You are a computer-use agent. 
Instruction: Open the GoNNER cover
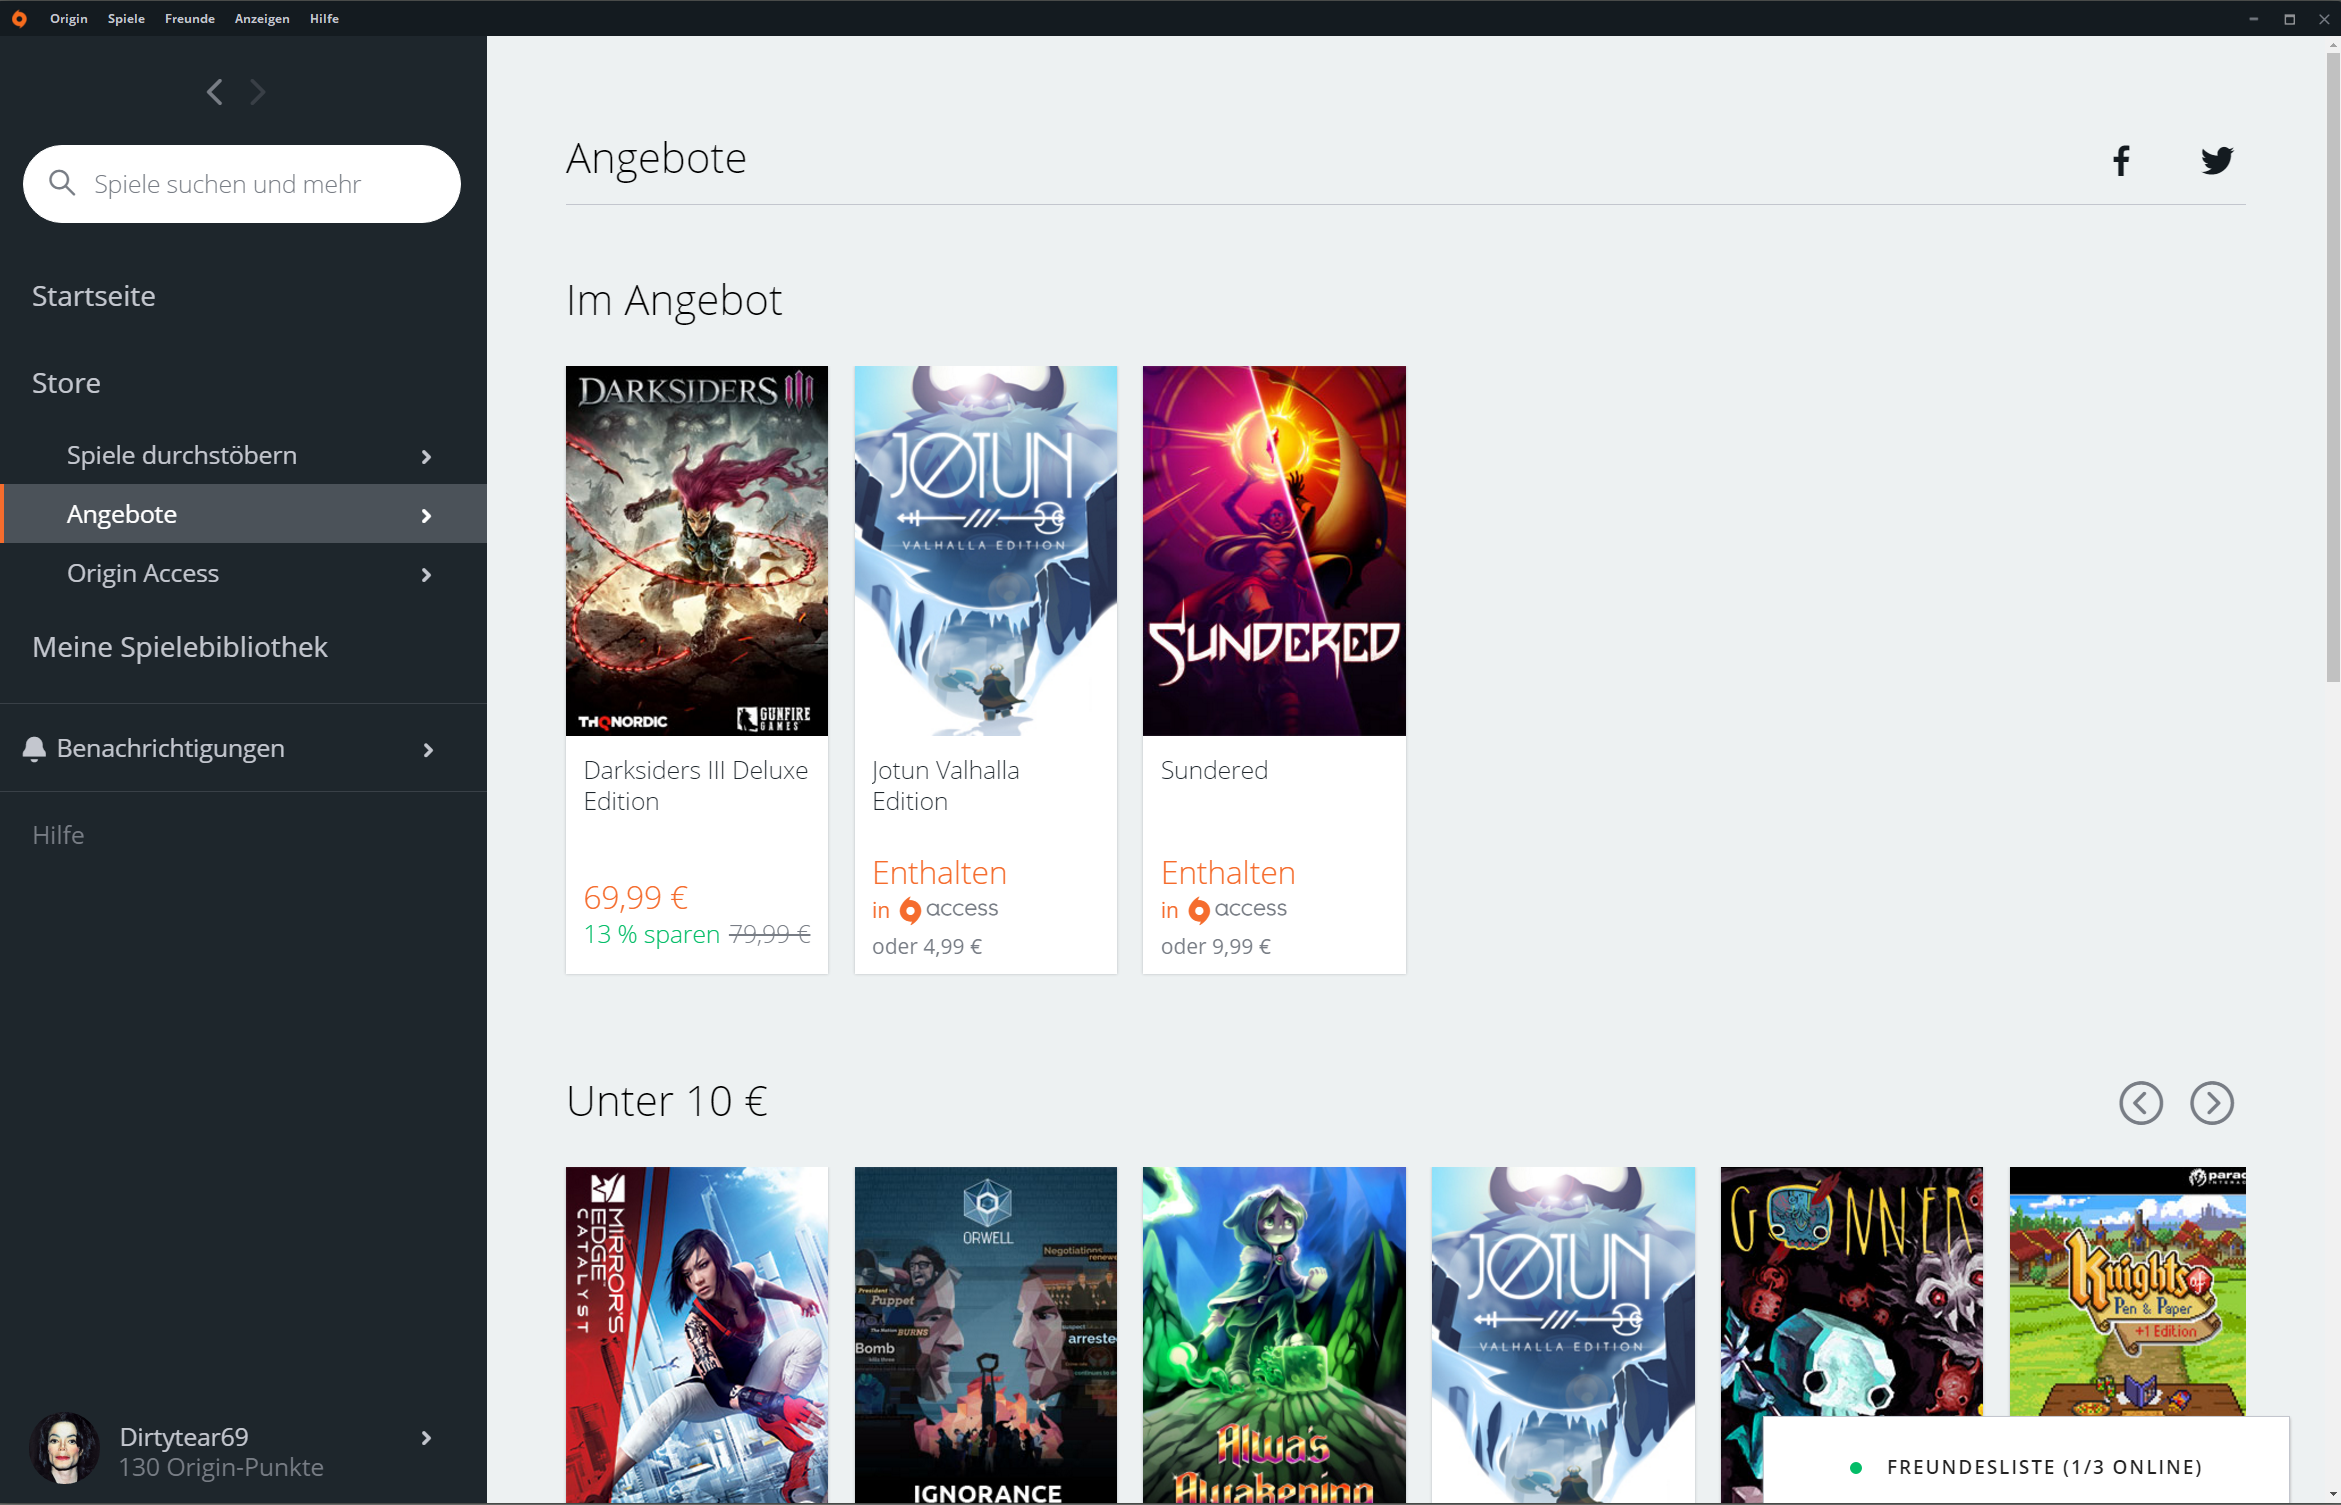click(x=1851, y=1290)
